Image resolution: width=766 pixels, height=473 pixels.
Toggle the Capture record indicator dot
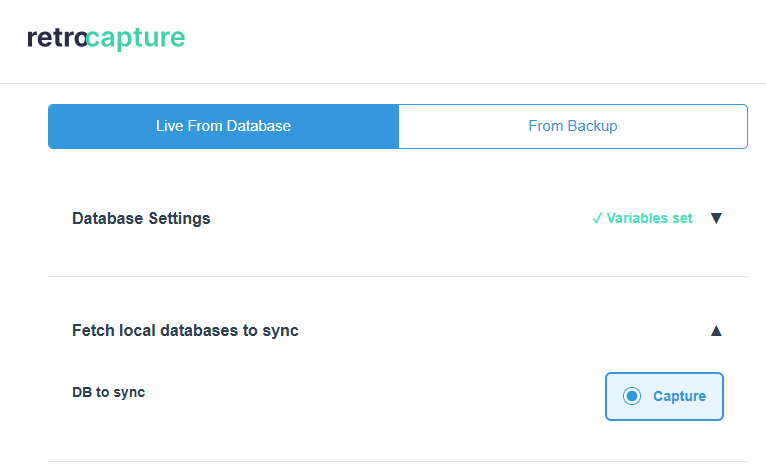(632, 396)
